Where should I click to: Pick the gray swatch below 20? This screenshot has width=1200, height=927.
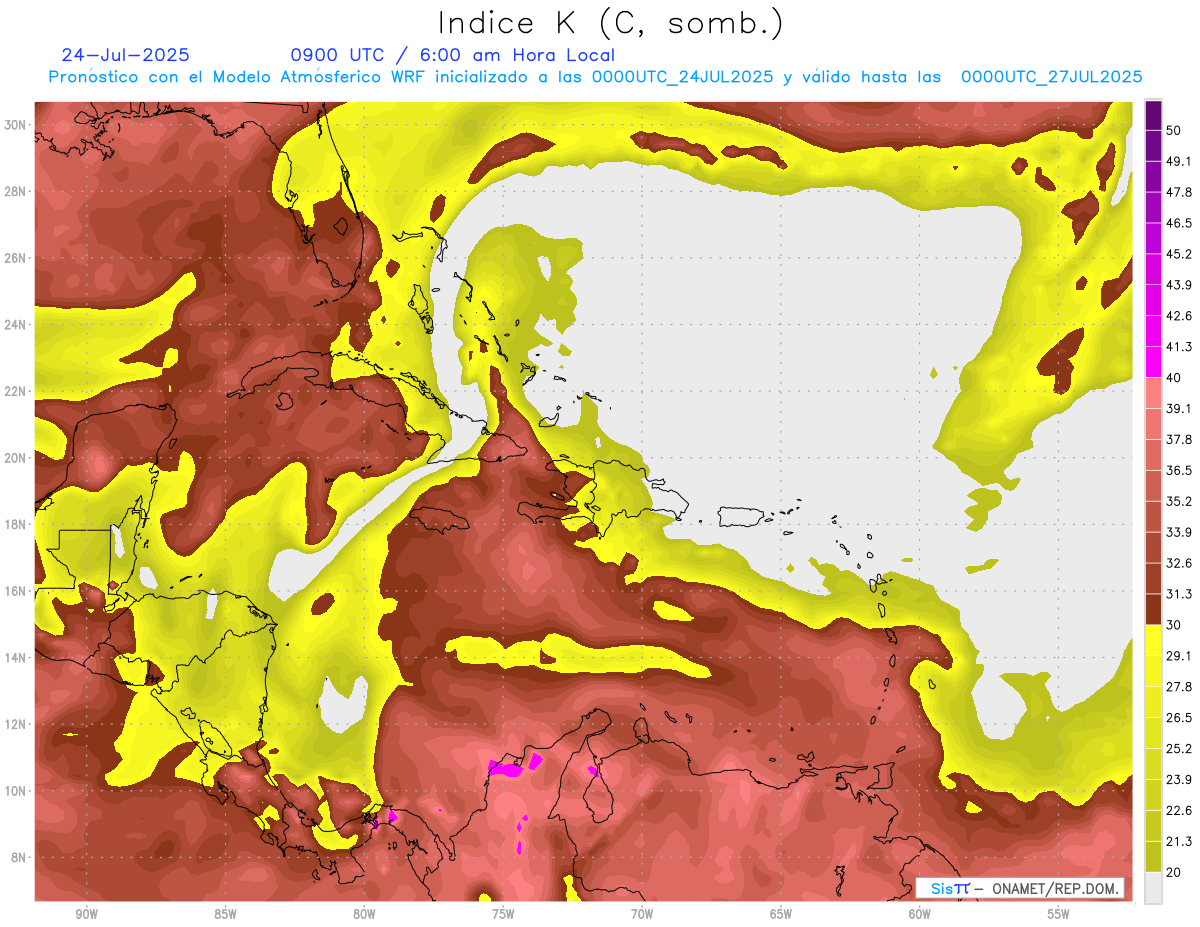point(1153,888)
